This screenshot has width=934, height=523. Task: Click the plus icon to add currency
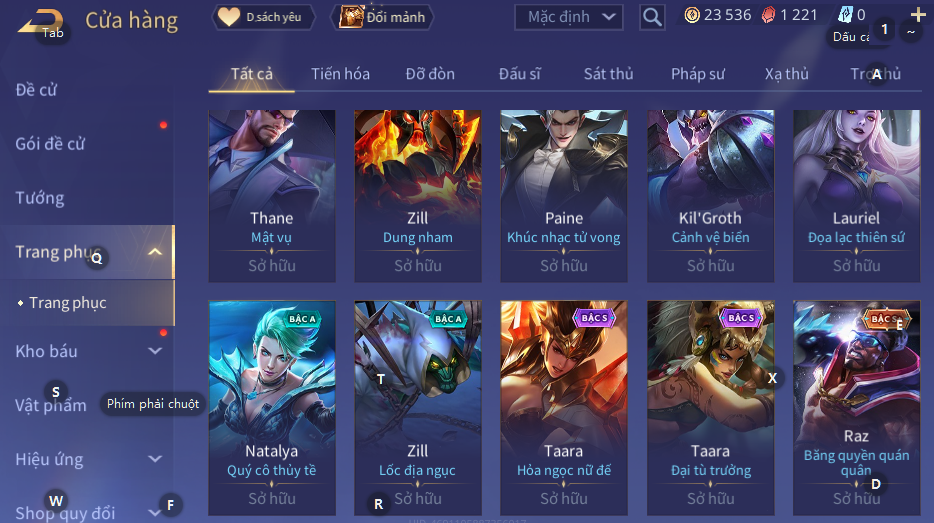coord(918,14)
